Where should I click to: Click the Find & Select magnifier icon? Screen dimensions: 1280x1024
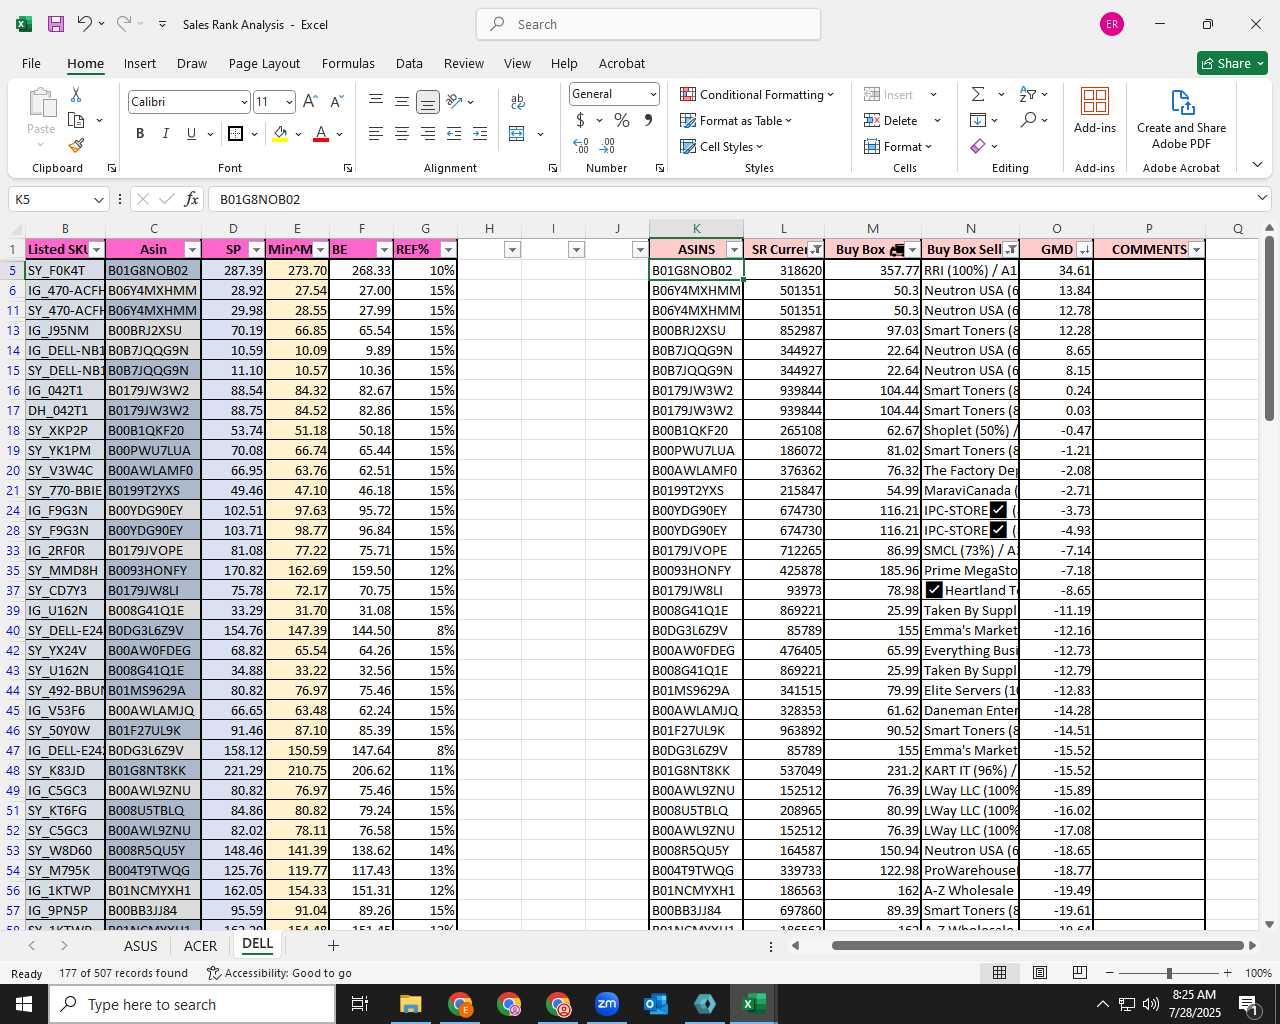(1028, 120)
